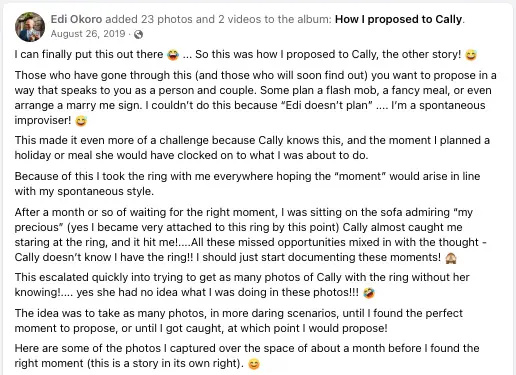The height and width of the screenshot is (375, 516).
Task: Click the smiling emoji after 'other story!'
Action: point(471,55)
